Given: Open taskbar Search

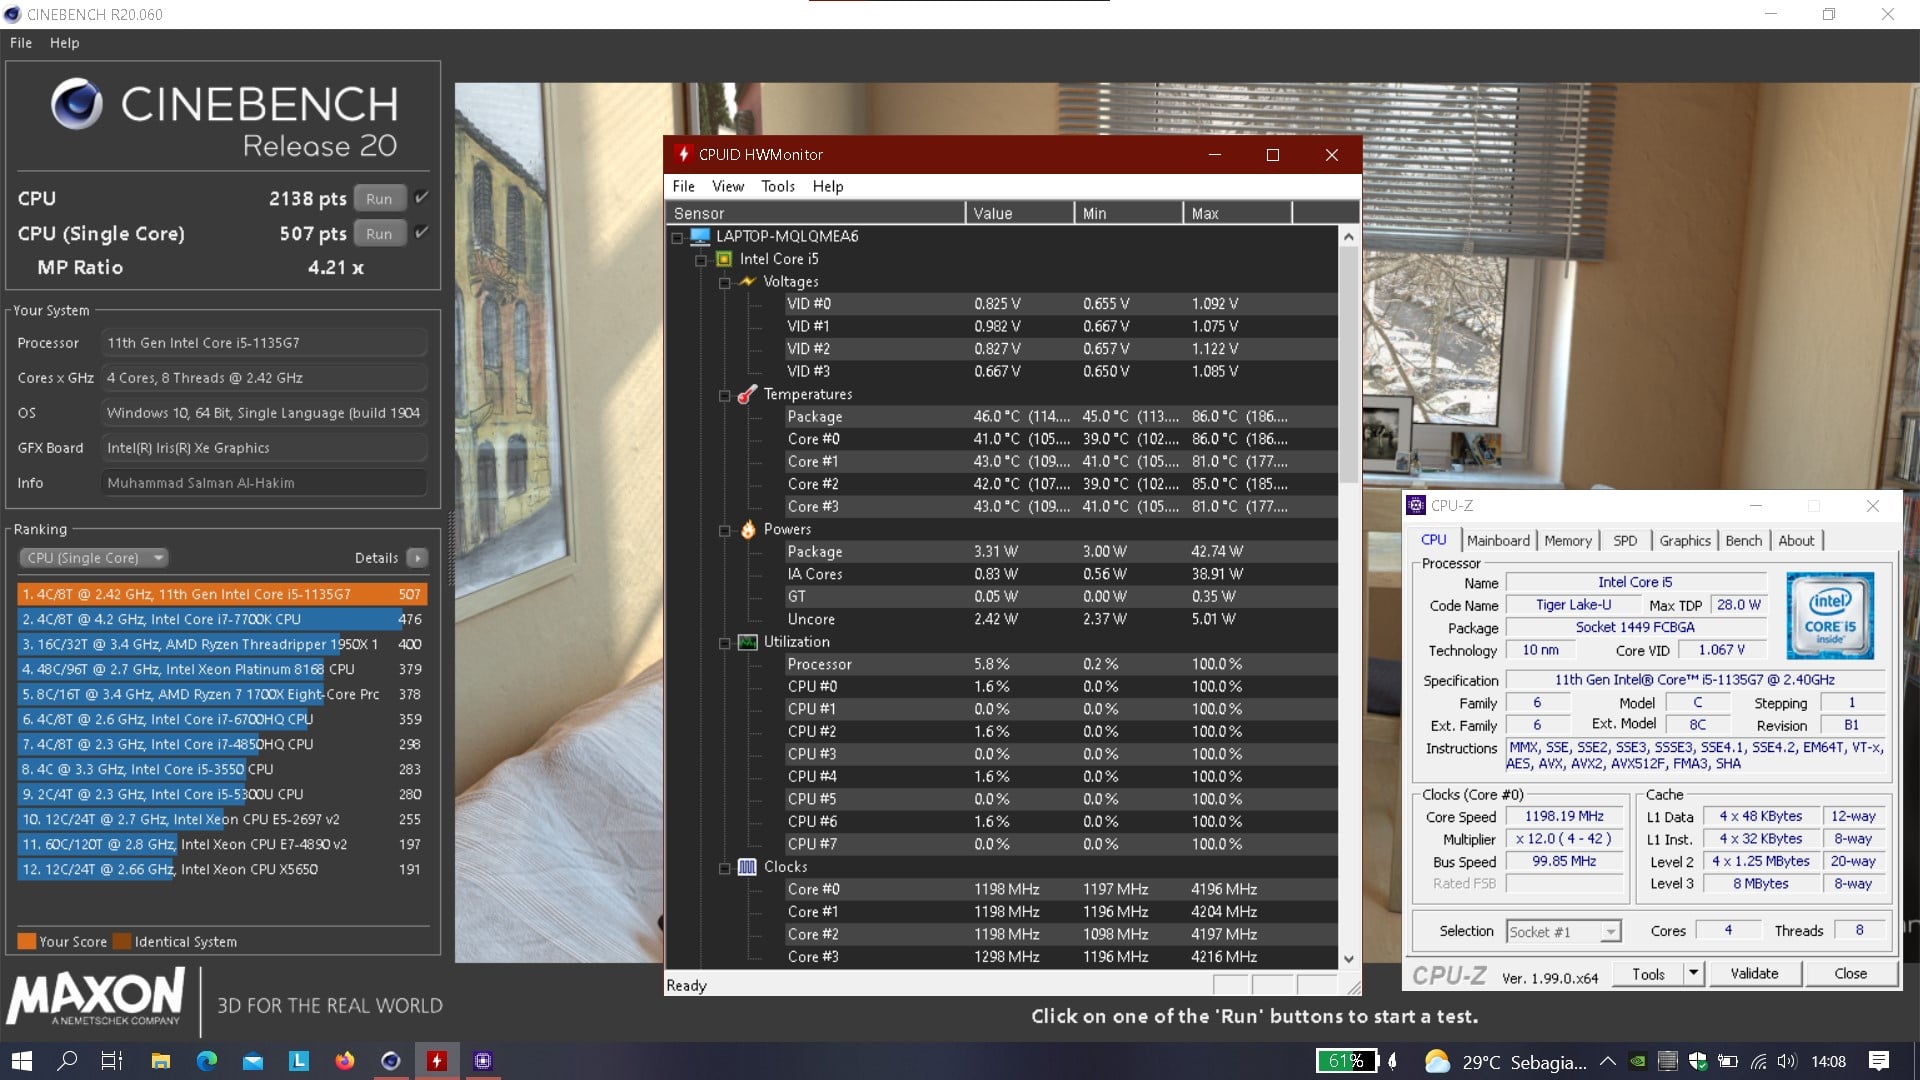Looking at the screenshot, I should 67,1061.
